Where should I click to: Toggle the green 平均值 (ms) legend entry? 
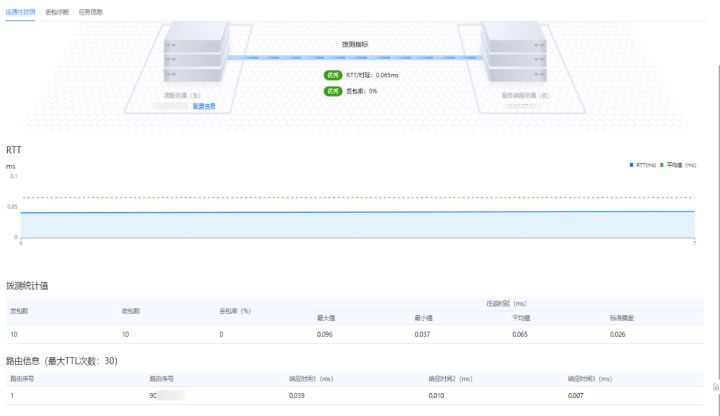tap(678, 165)
